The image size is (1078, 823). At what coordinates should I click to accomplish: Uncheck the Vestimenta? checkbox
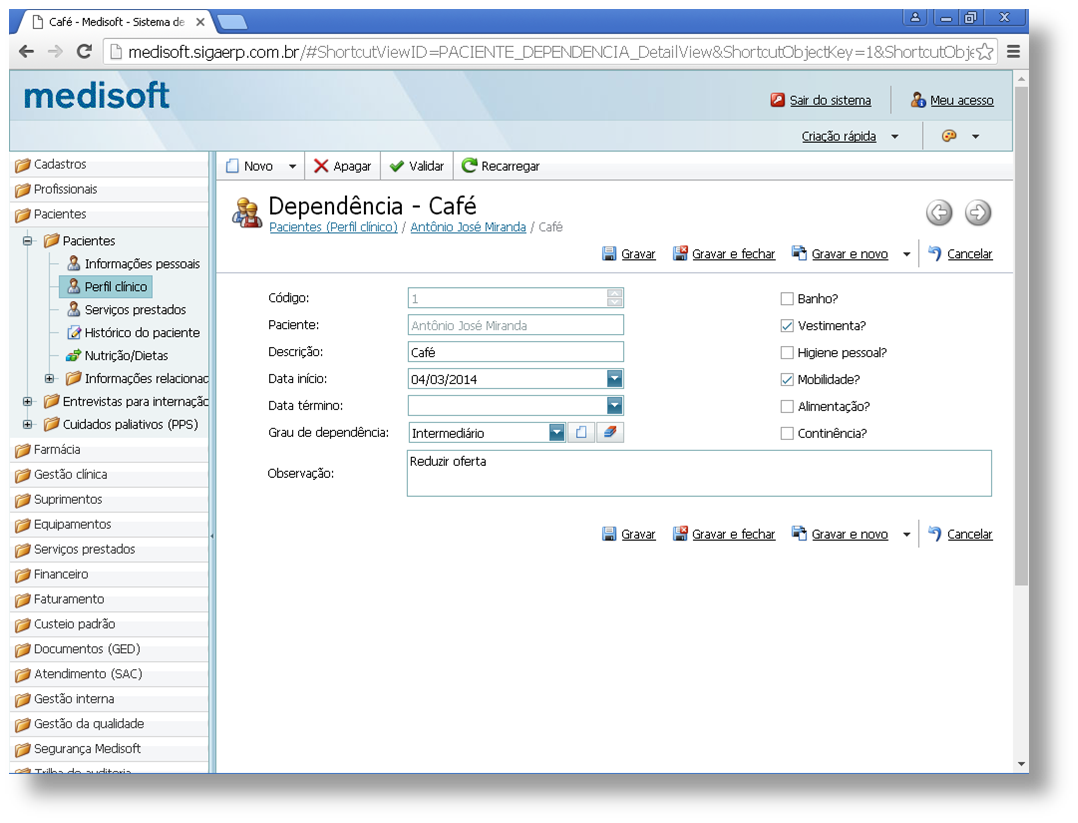787,325
